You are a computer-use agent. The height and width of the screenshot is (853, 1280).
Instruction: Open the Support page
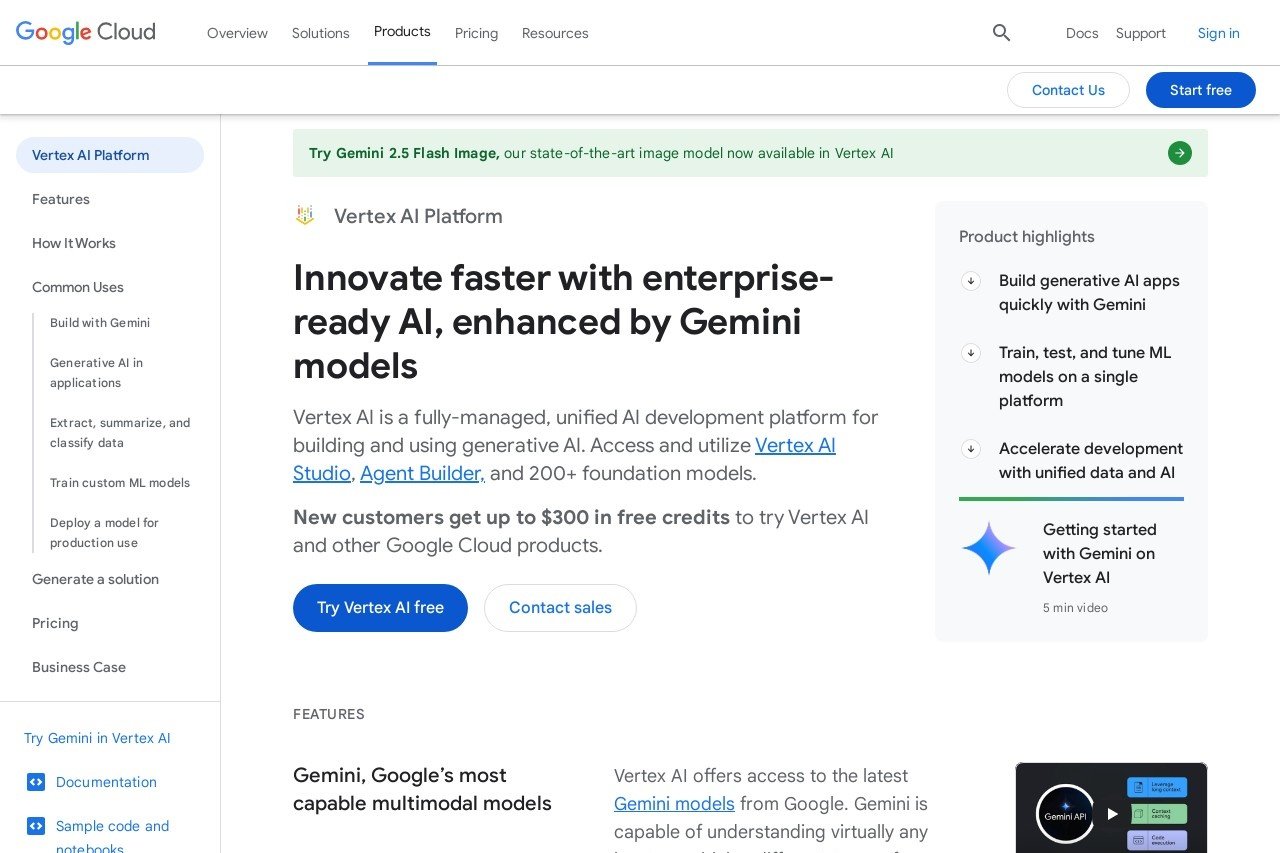tap(1141, 33)
